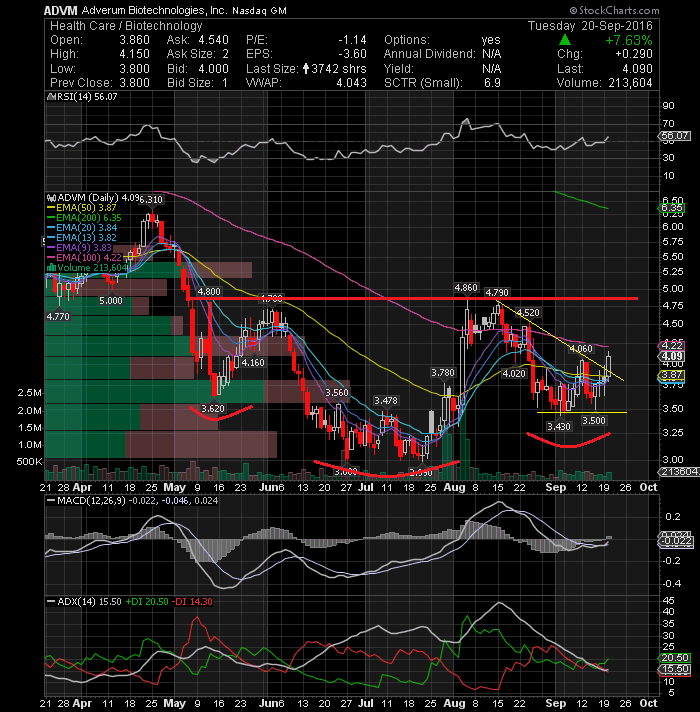
Task: Click the 6.310 peak price label
Action: tap(151, 199)
